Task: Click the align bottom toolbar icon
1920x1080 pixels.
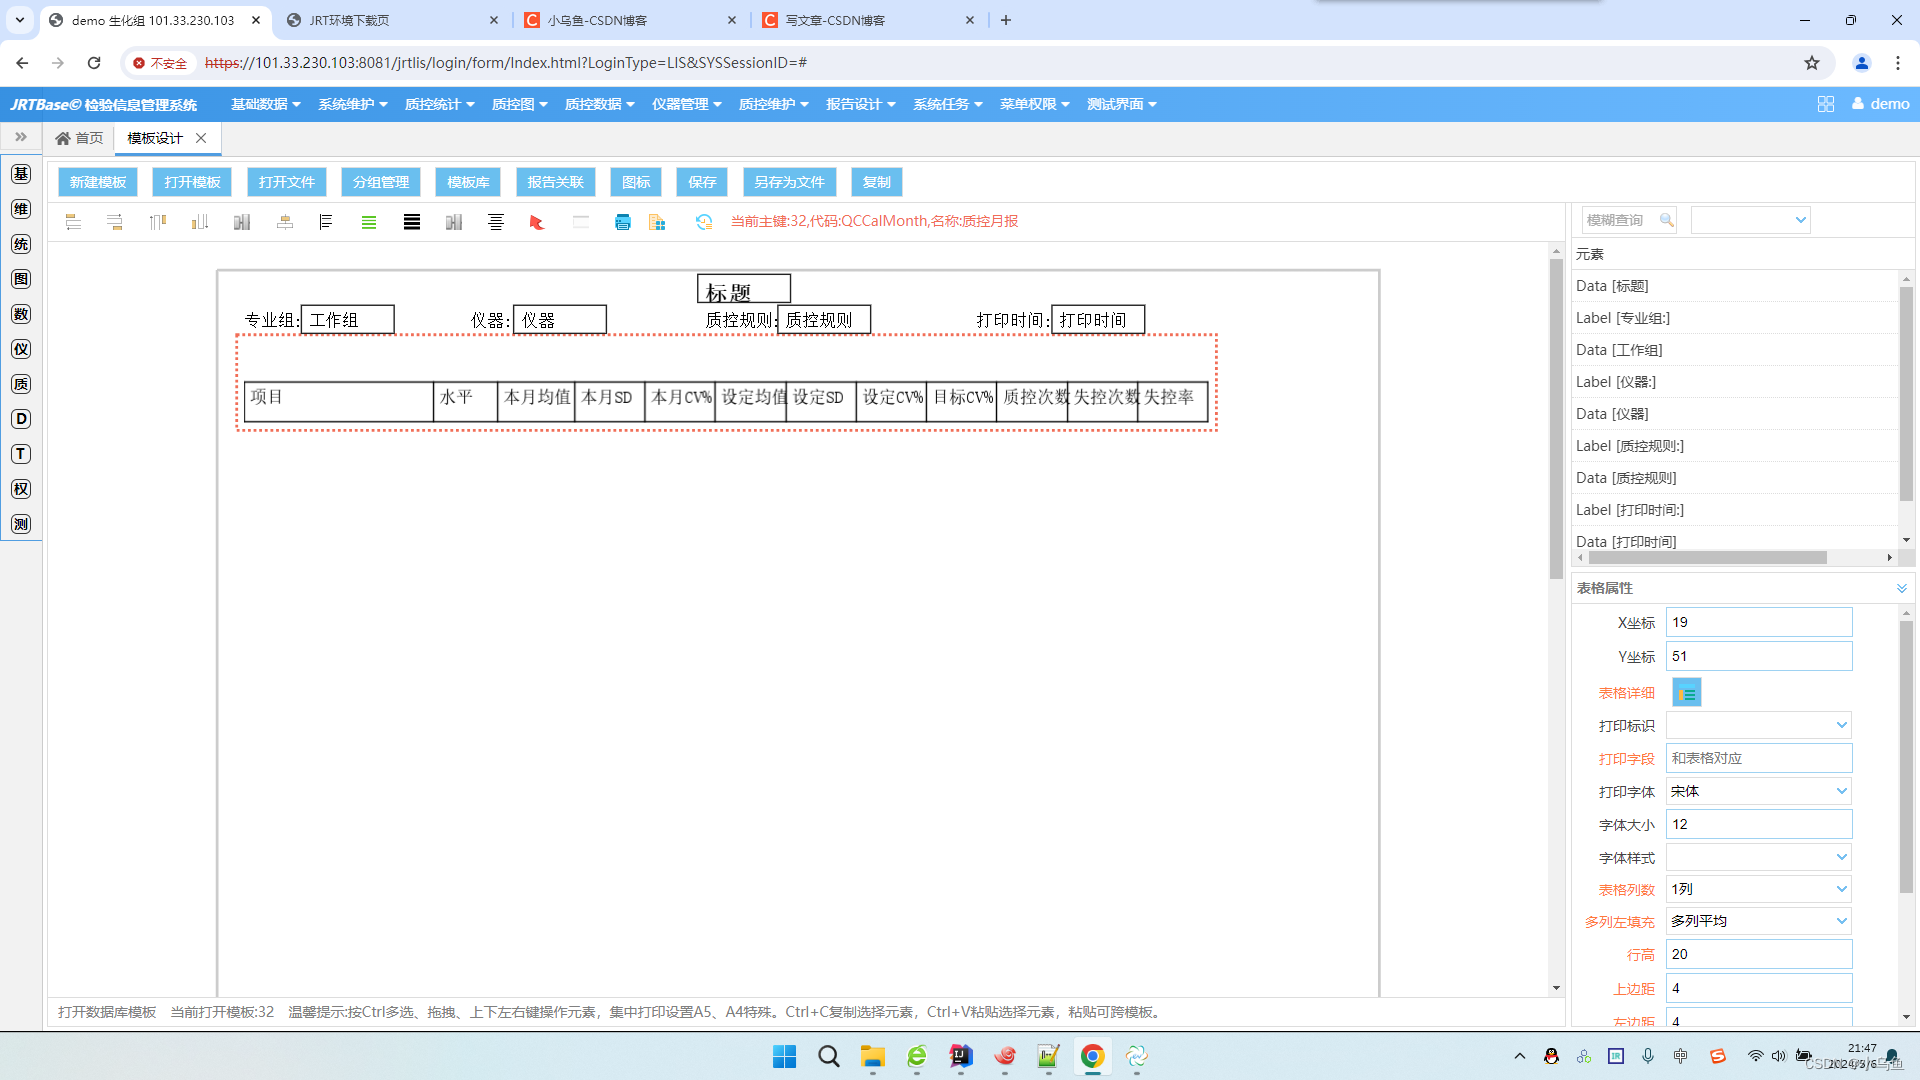Action: point(200,222)
